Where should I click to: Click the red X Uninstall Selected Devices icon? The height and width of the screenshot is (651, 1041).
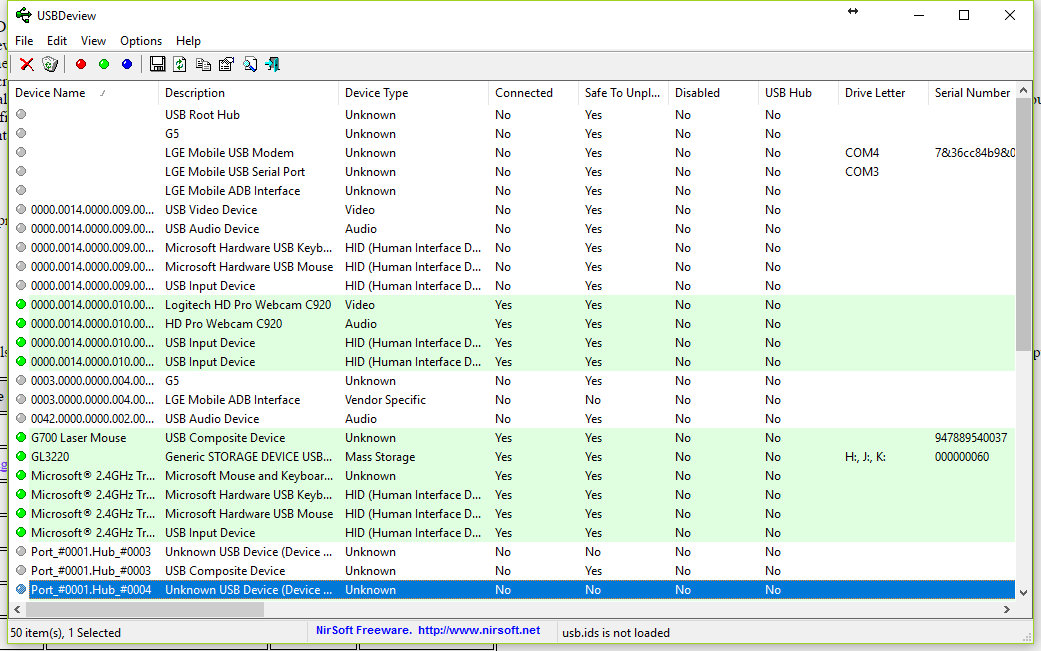pyautogui.click(x=27, y=64)
